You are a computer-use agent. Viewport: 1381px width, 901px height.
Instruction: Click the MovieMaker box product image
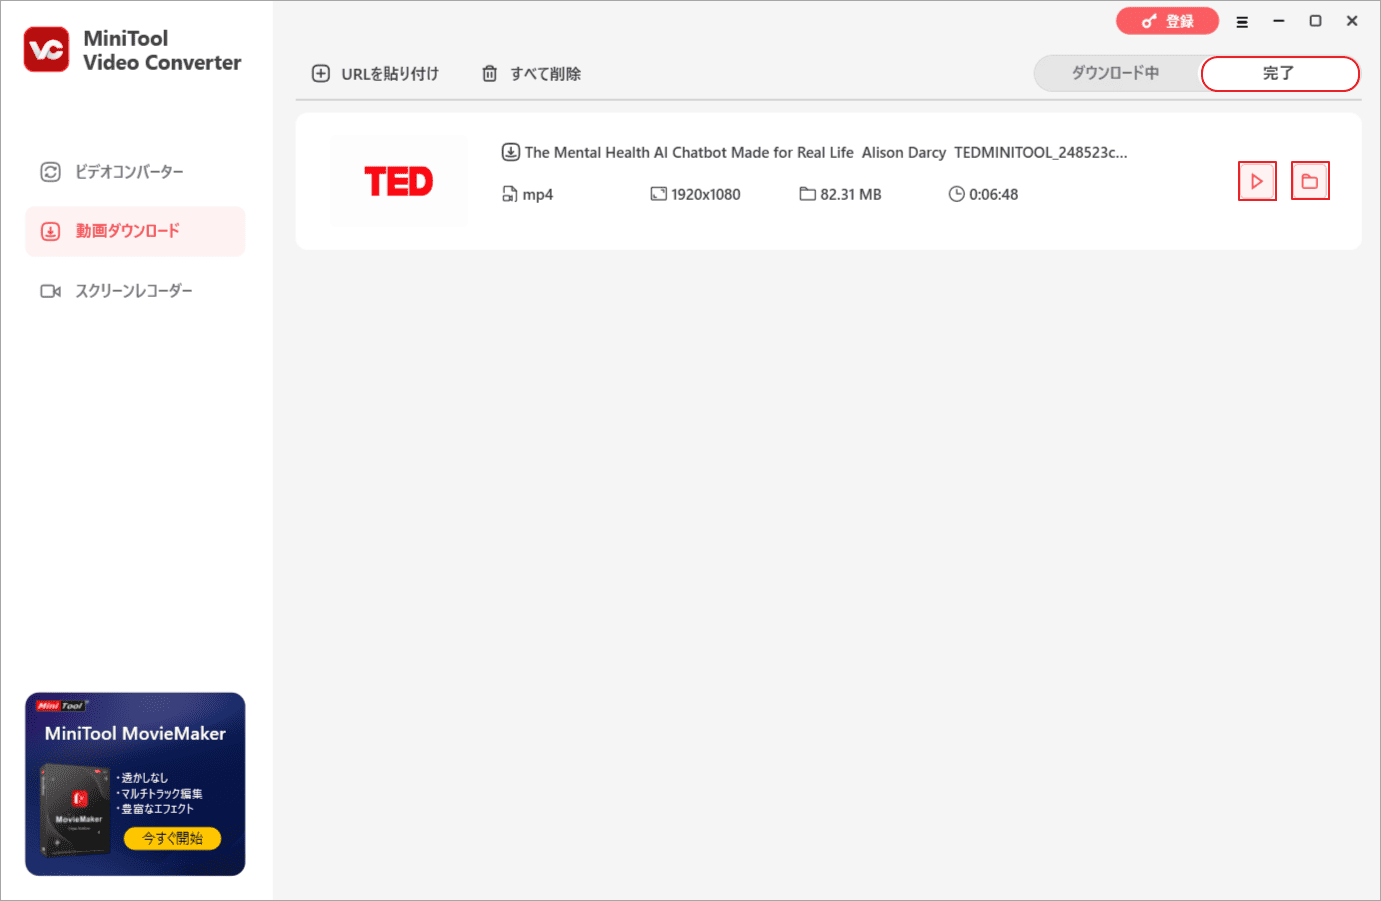click(76, 810)
